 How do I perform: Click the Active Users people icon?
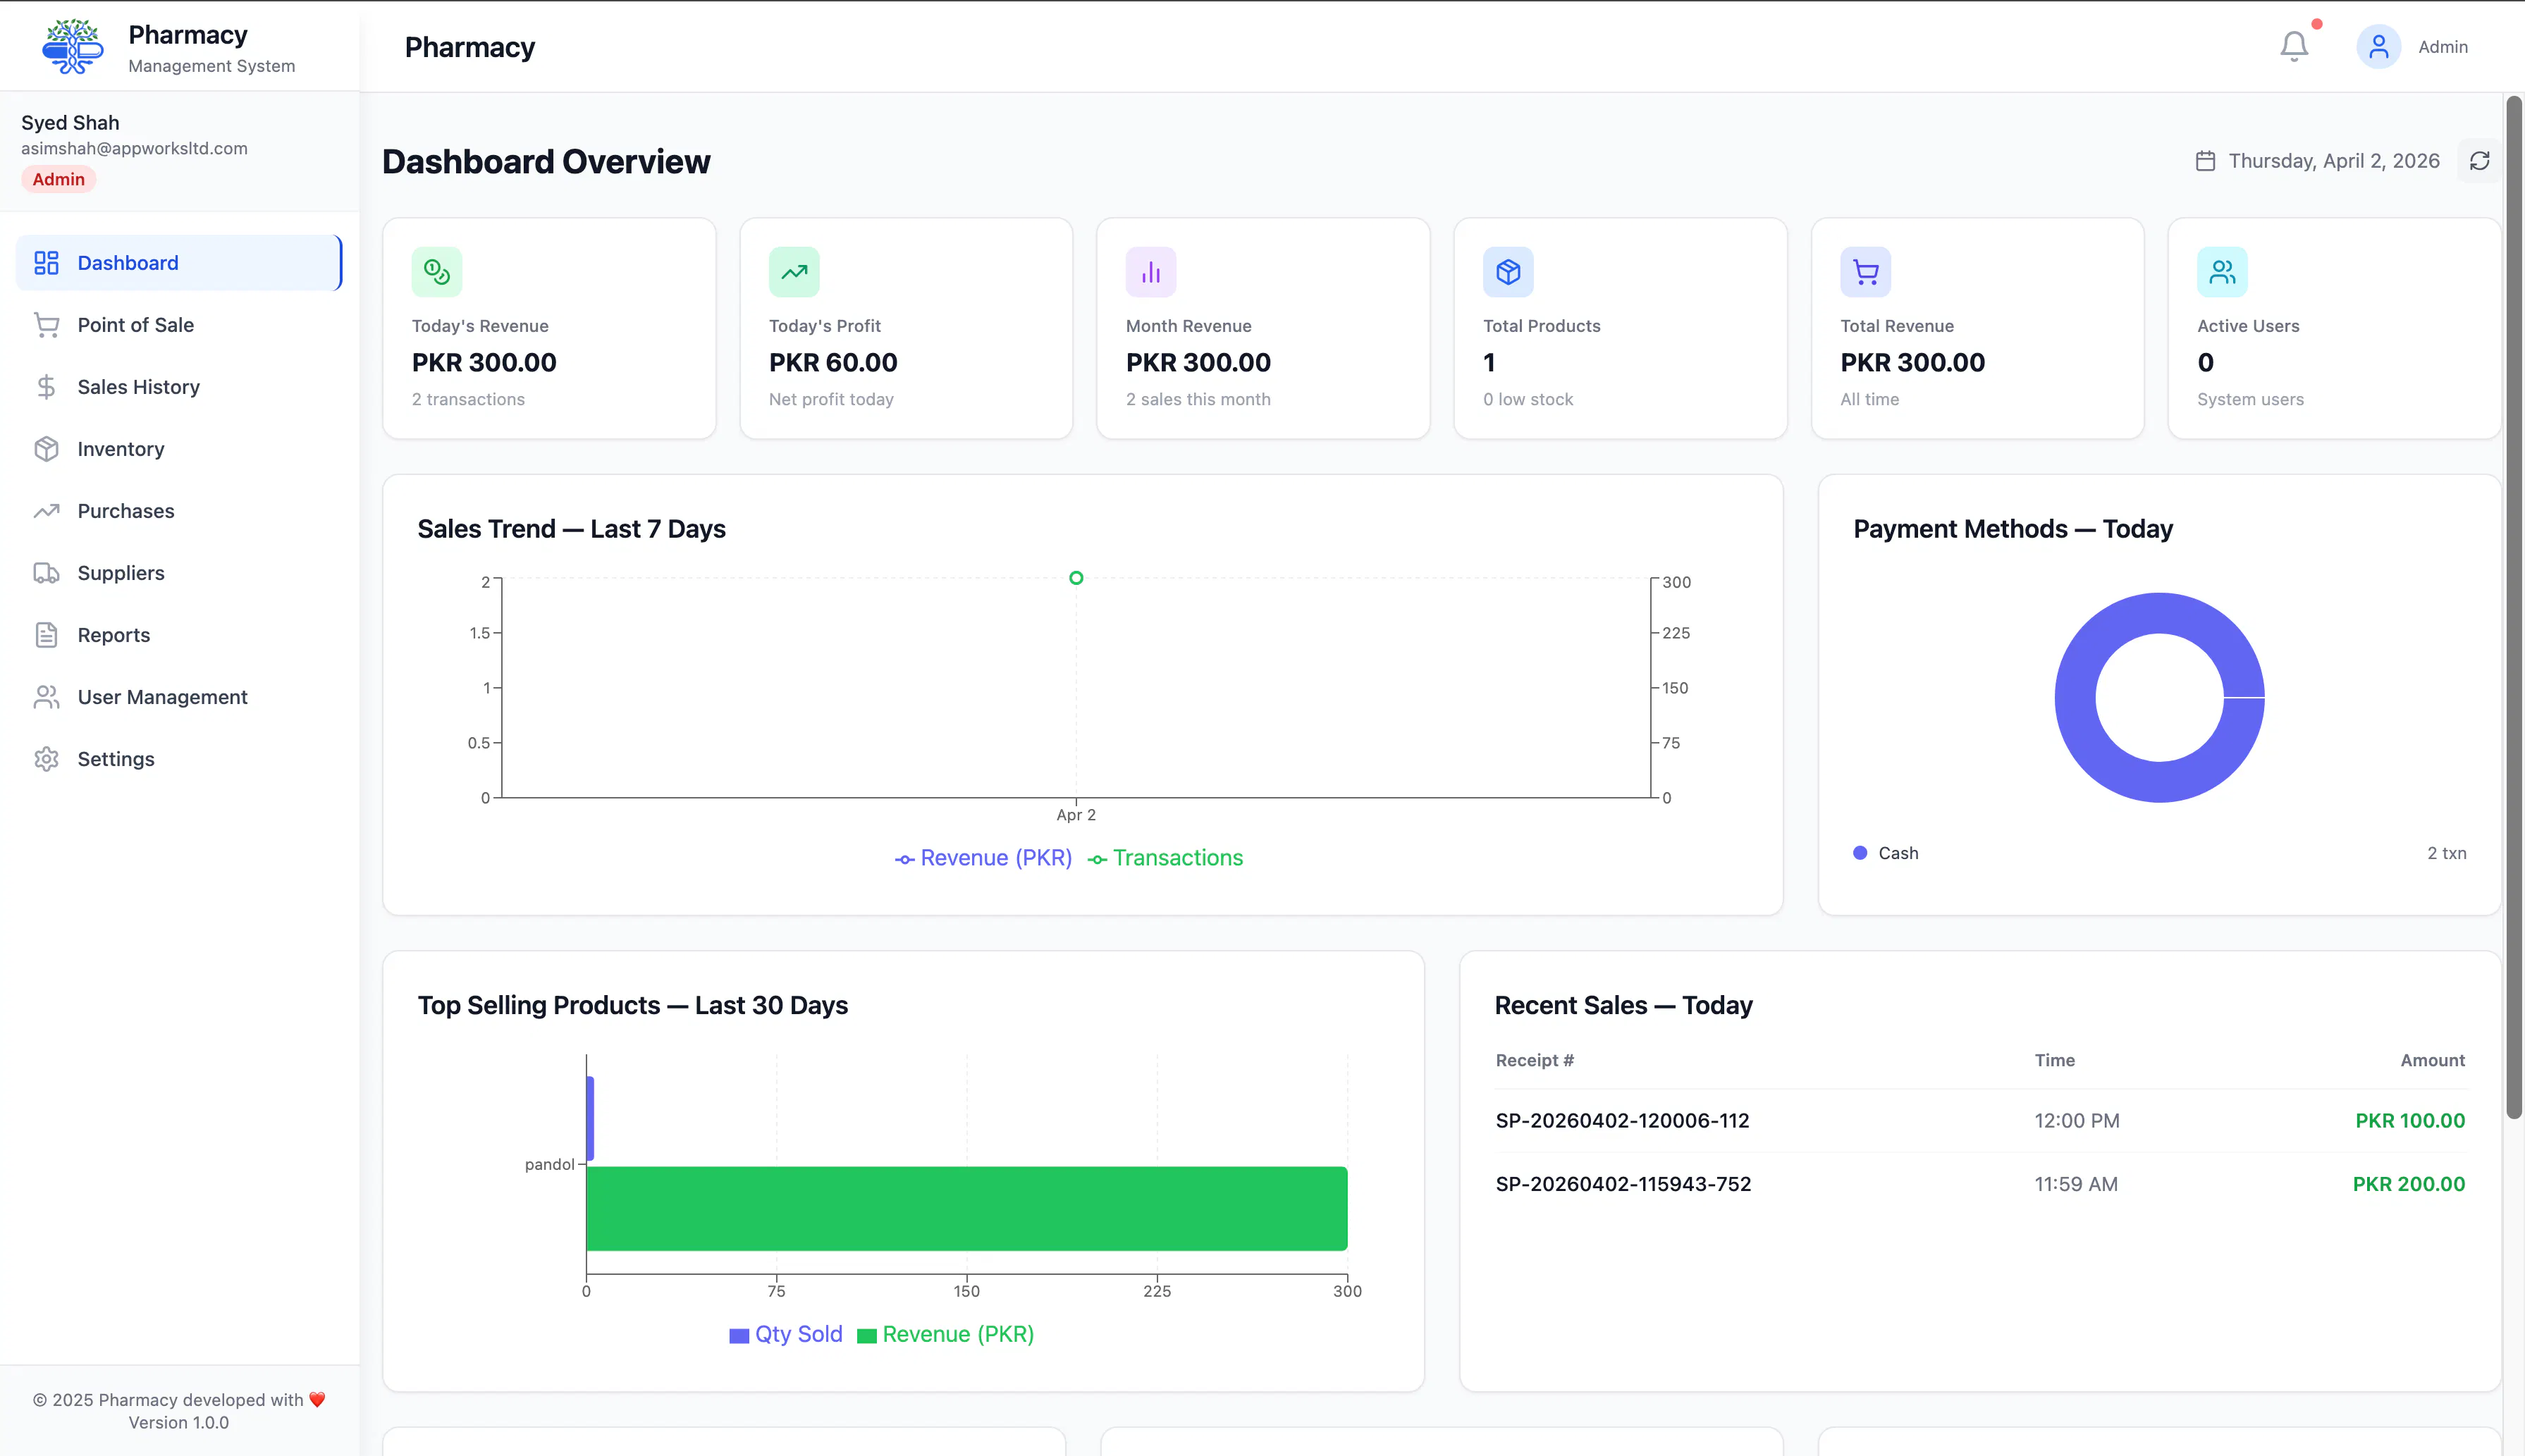(x=2222, y=272)
